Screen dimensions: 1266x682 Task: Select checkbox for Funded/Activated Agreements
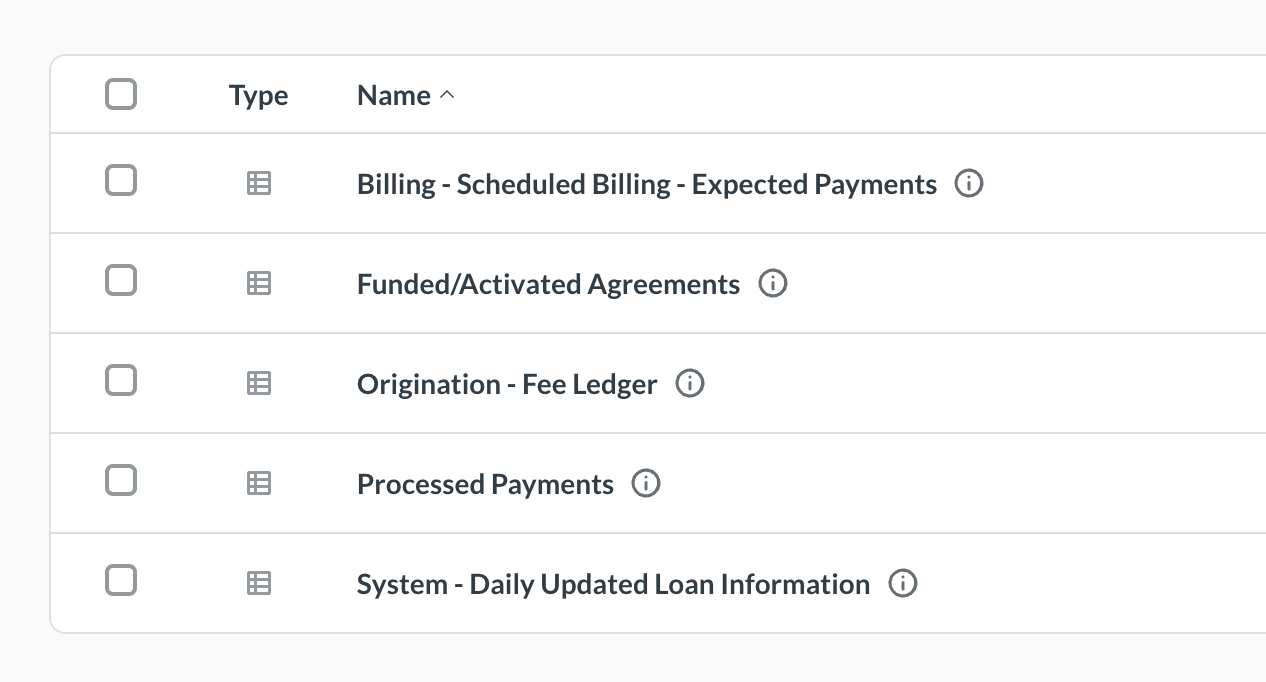(121, 281)
